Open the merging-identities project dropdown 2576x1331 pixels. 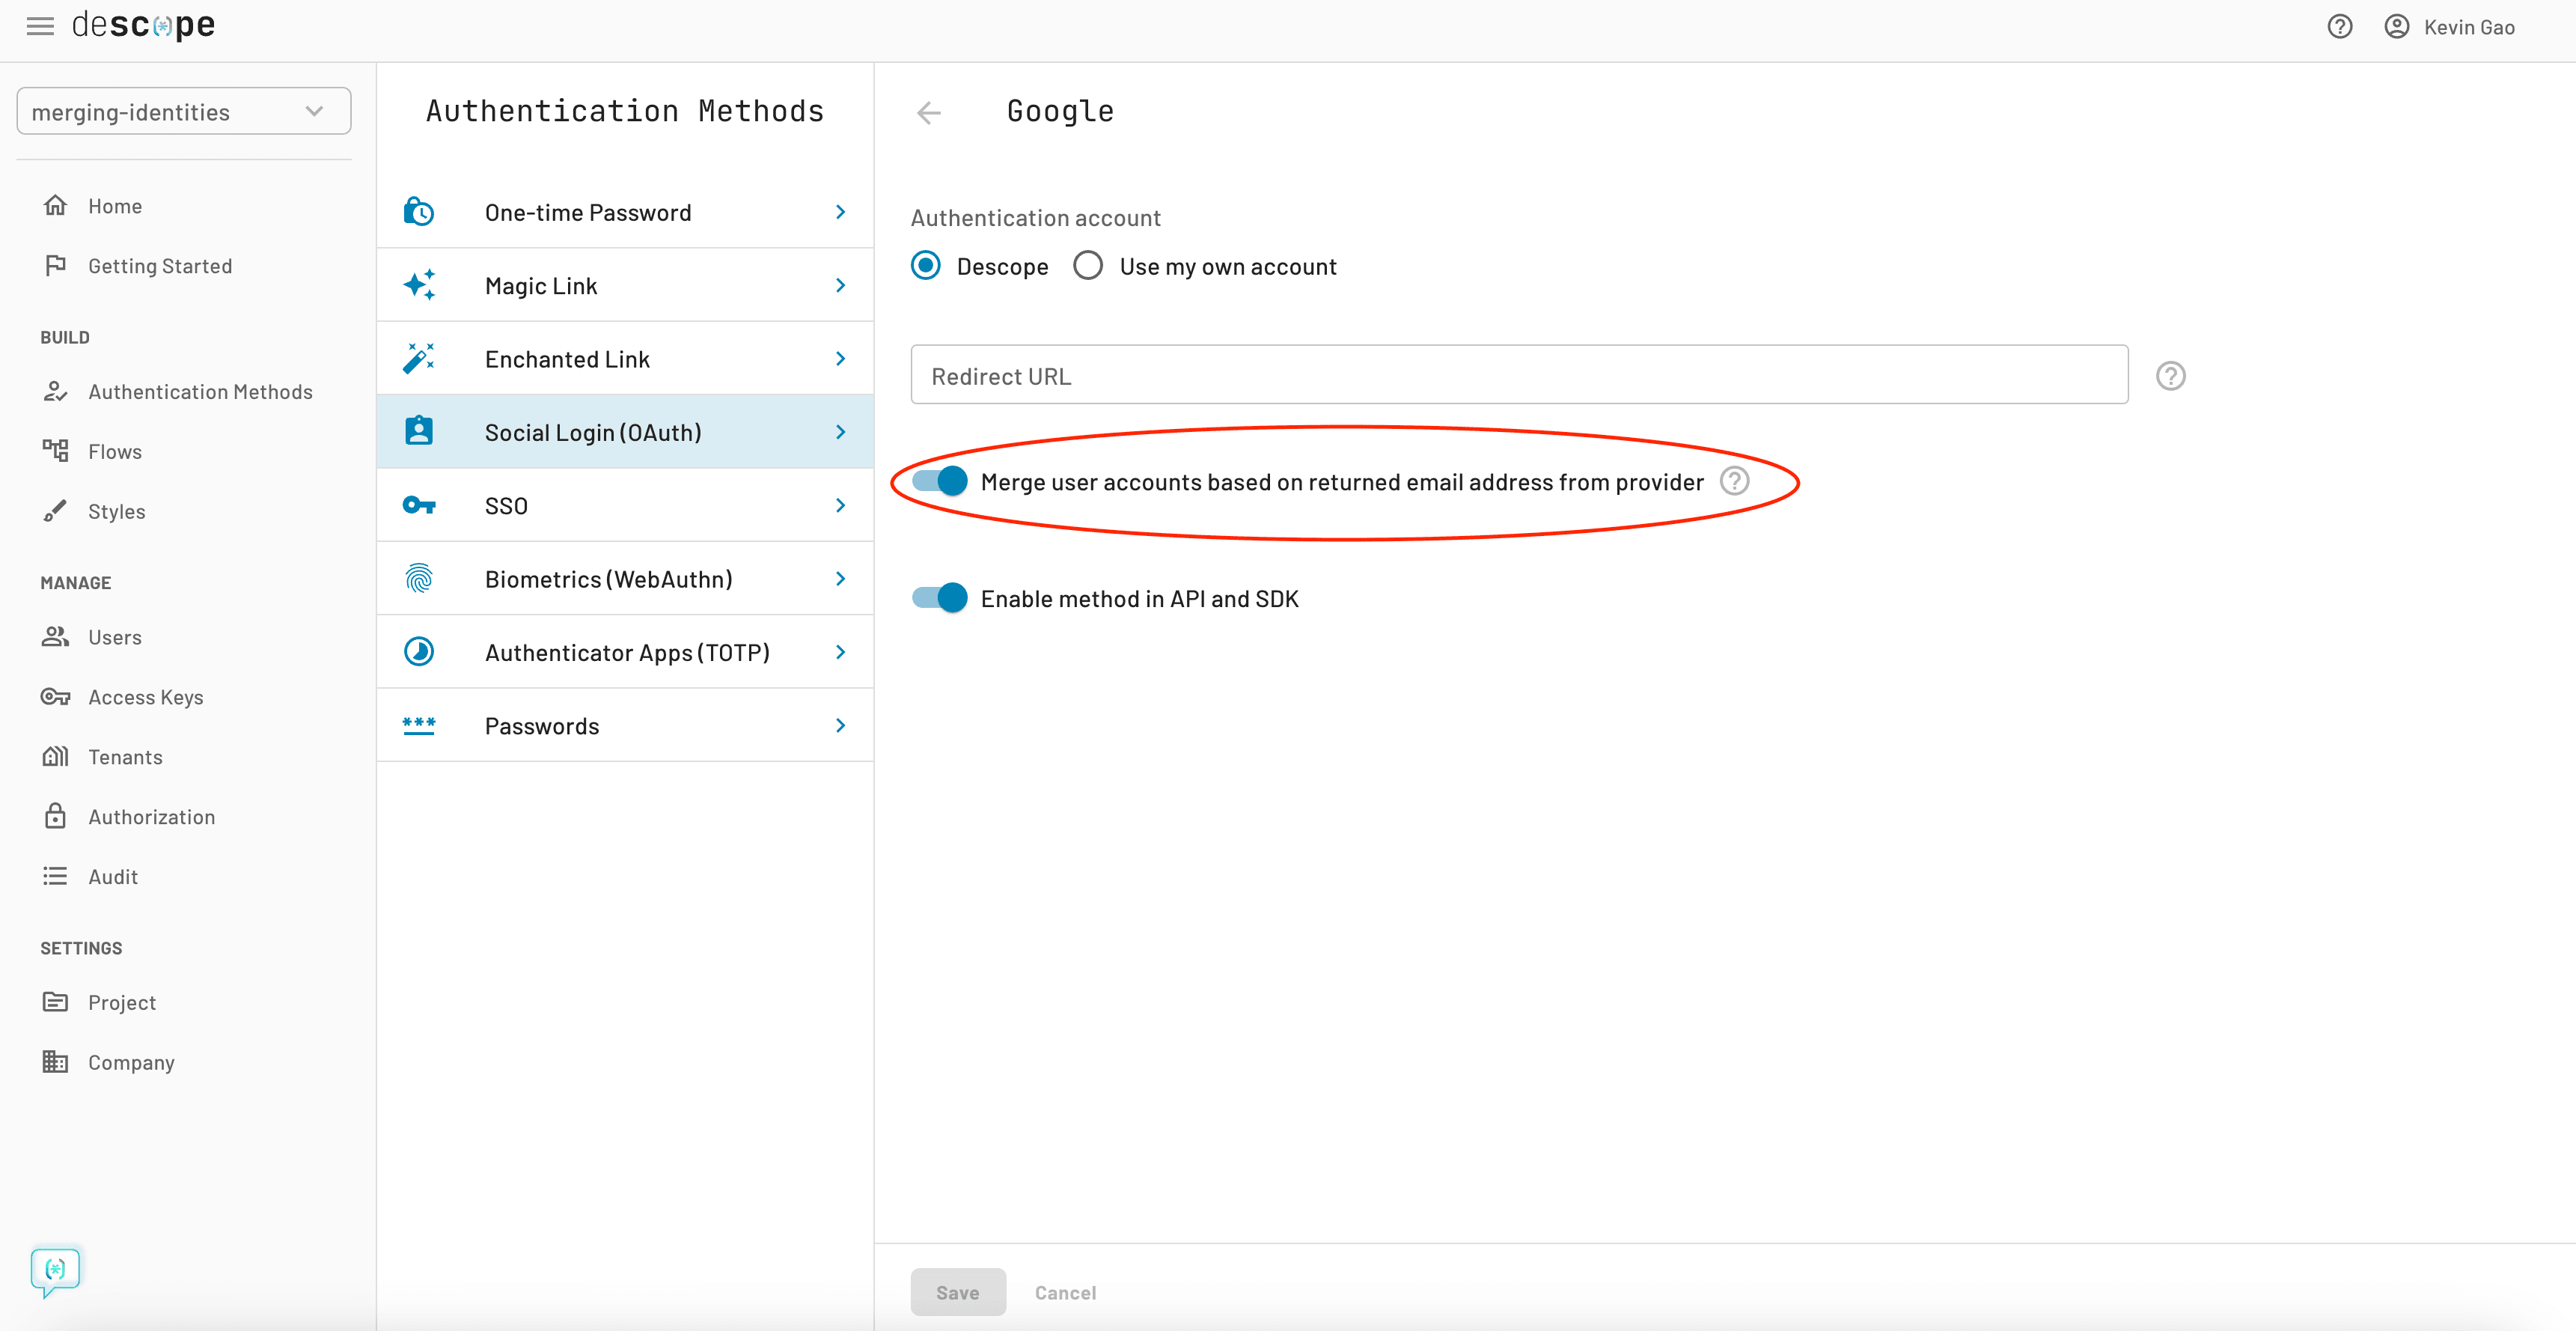click(183, 110)
